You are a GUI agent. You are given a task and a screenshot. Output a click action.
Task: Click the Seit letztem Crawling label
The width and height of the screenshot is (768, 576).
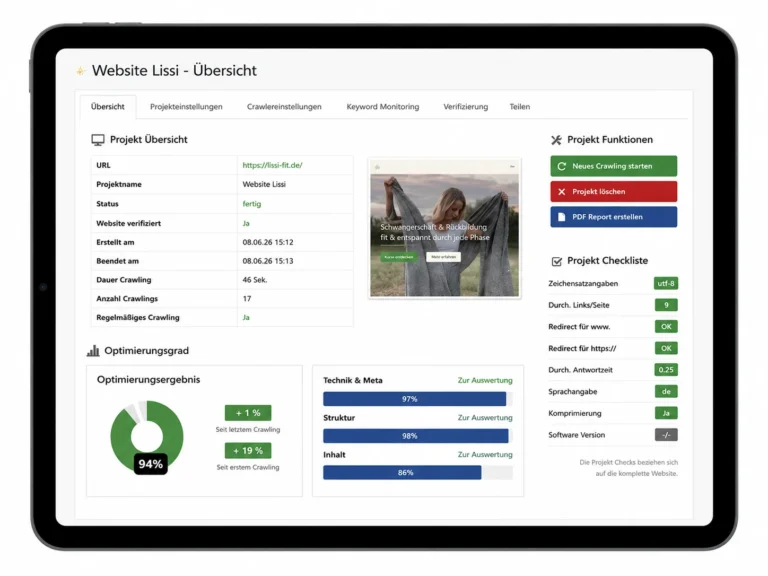pyautogui.click(x=248, y=430)
